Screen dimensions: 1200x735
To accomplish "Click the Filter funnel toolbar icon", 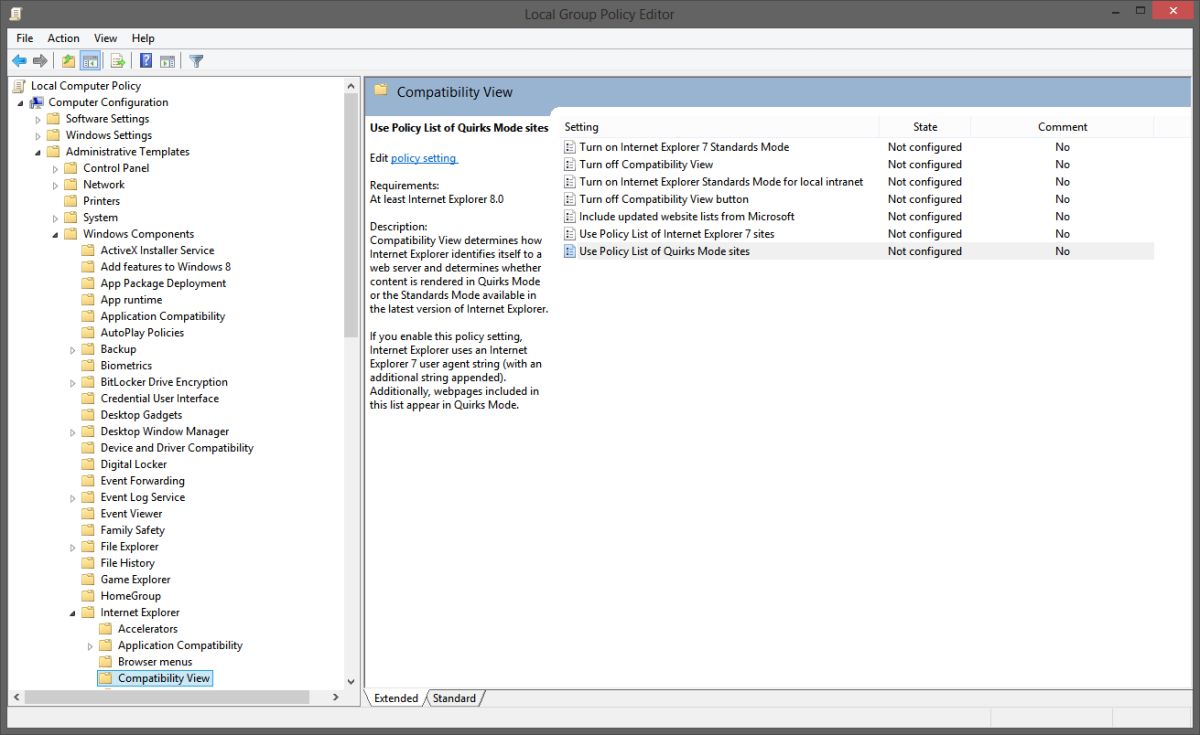I will (x=196, y=61).
